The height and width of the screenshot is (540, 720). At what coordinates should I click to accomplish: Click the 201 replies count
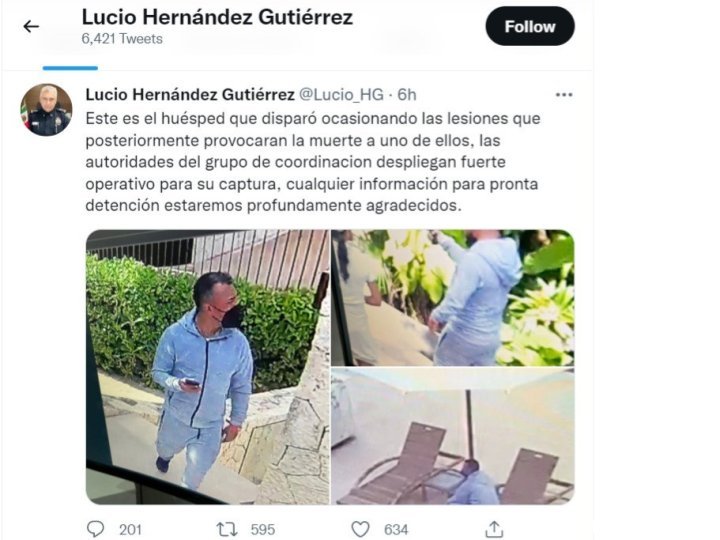pos(130,530)
